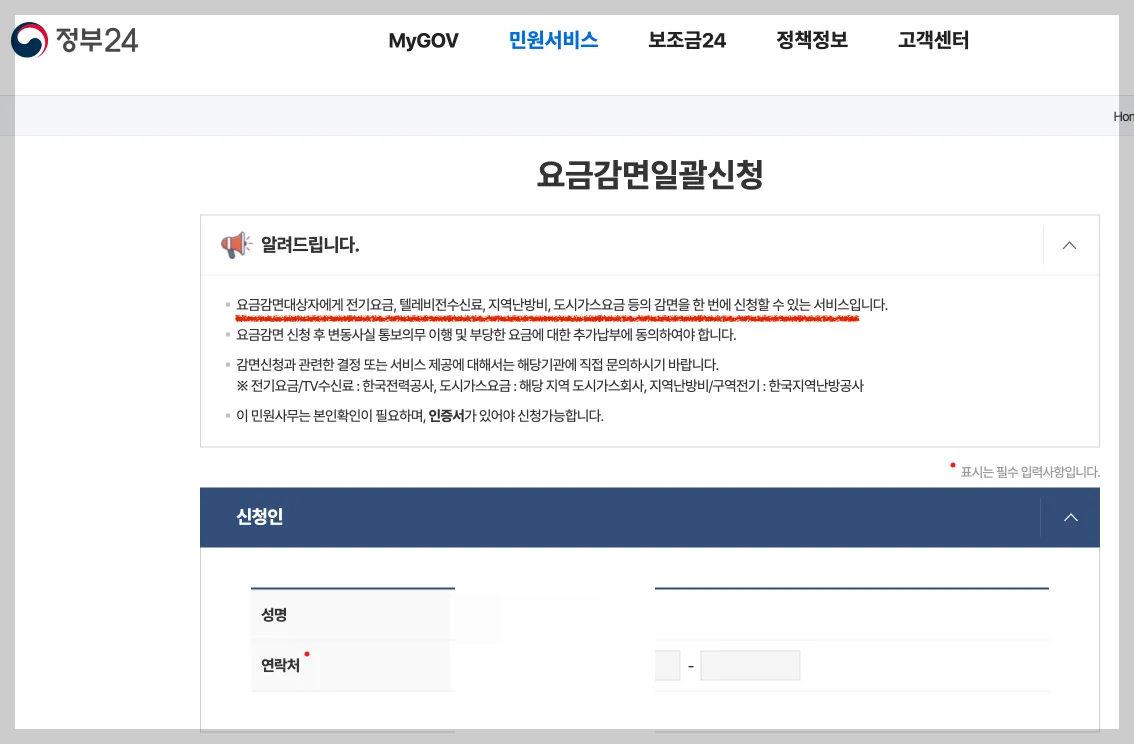This screenshot has height=744, width=1134.
Task: Click the 신청인 section header label
Action: coord(259,517)
